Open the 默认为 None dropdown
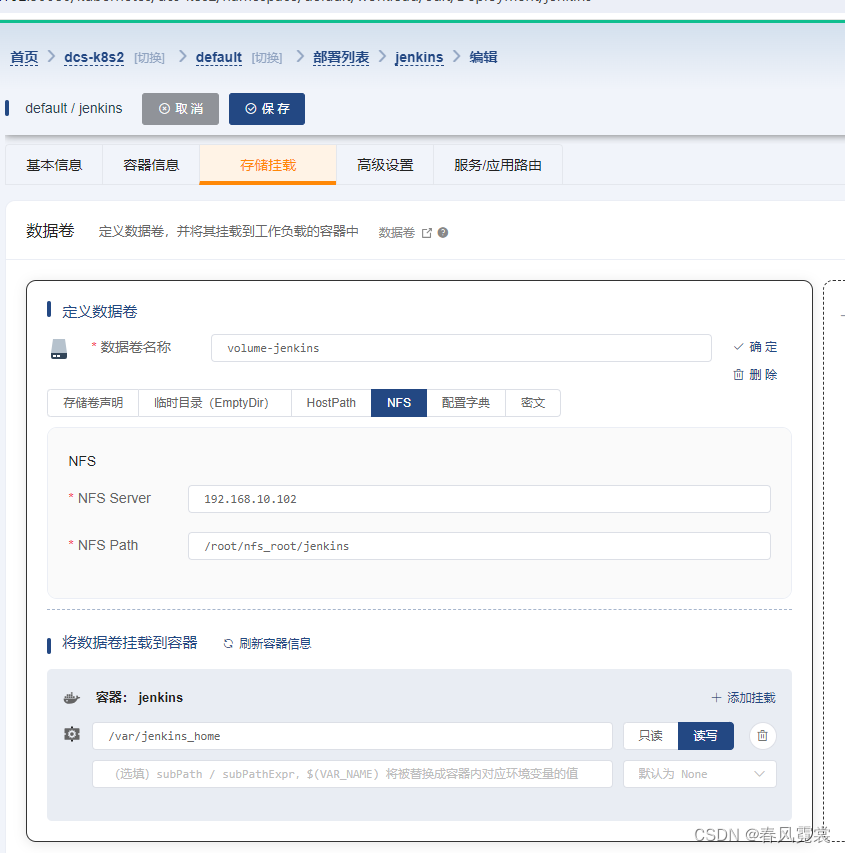845x853 pixels. 699,773
